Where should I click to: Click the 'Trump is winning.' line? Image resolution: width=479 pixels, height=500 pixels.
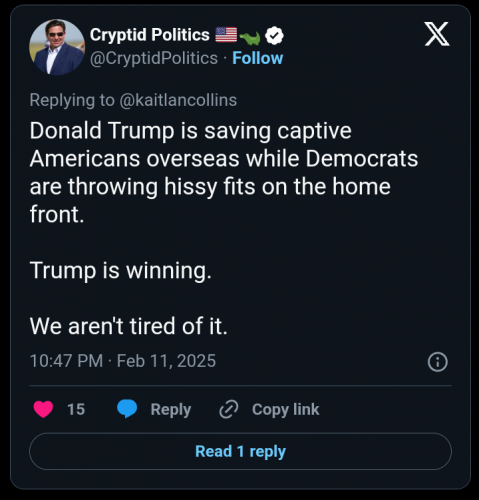tap(121, 271)
